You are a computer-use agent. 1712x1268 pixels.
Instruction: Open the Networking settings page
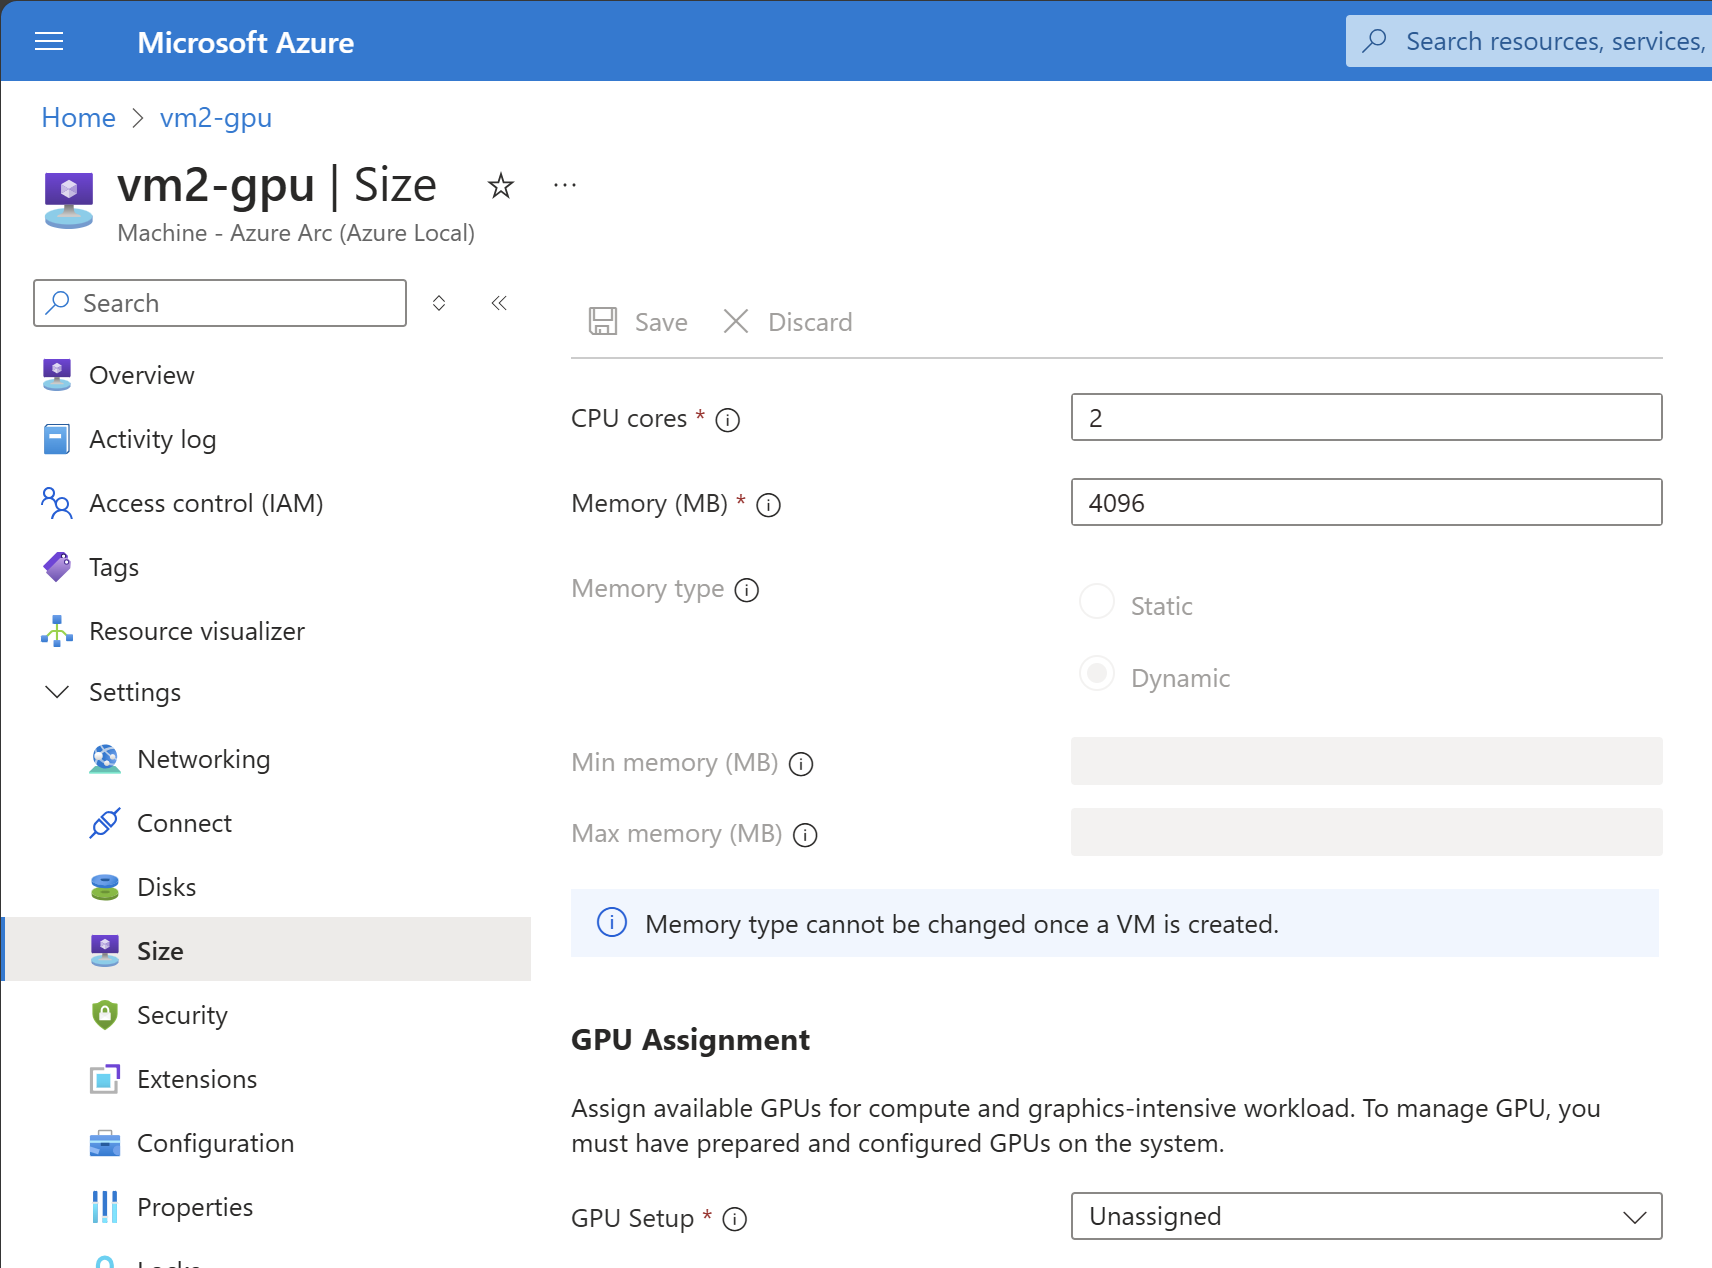tap(203, 759)
